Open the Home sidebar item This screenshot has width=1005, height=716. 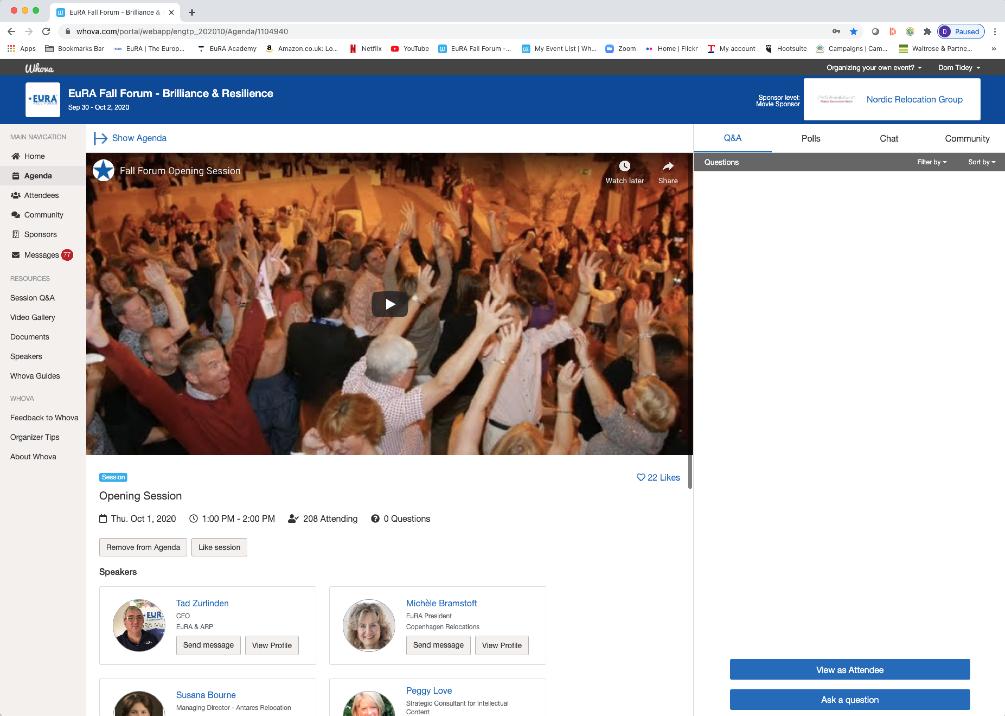click(28, 156)
